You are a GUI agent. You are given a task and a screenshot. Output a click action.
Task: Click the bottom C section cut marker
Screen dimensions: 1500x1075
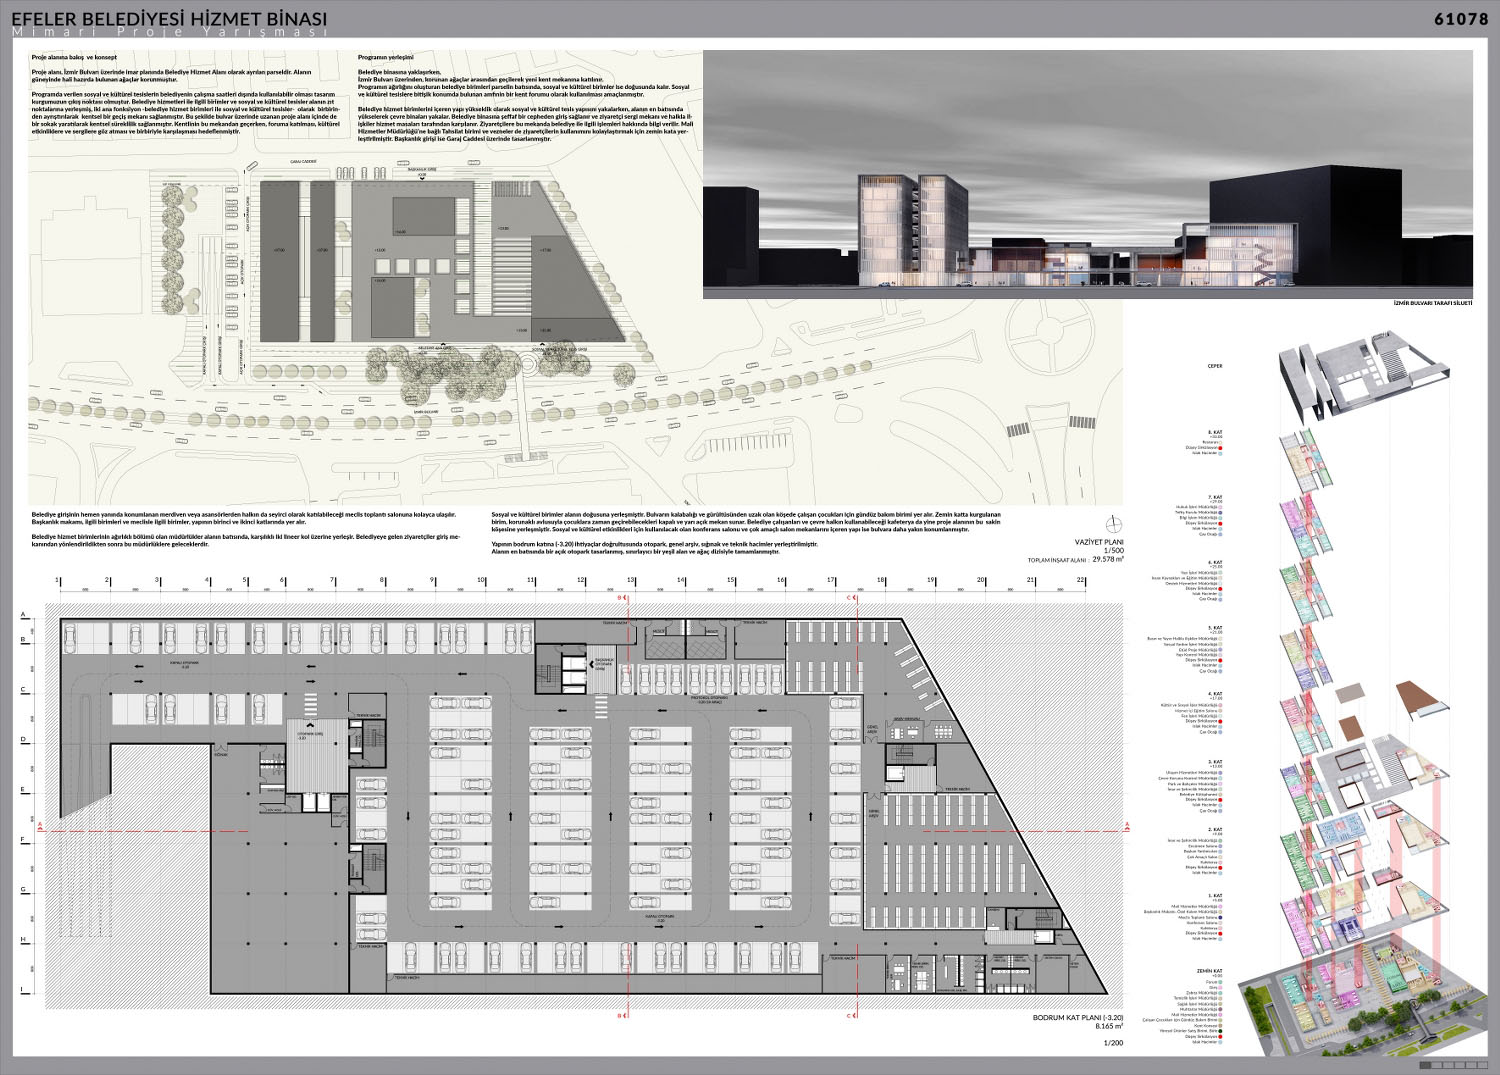pos(851,1016)
